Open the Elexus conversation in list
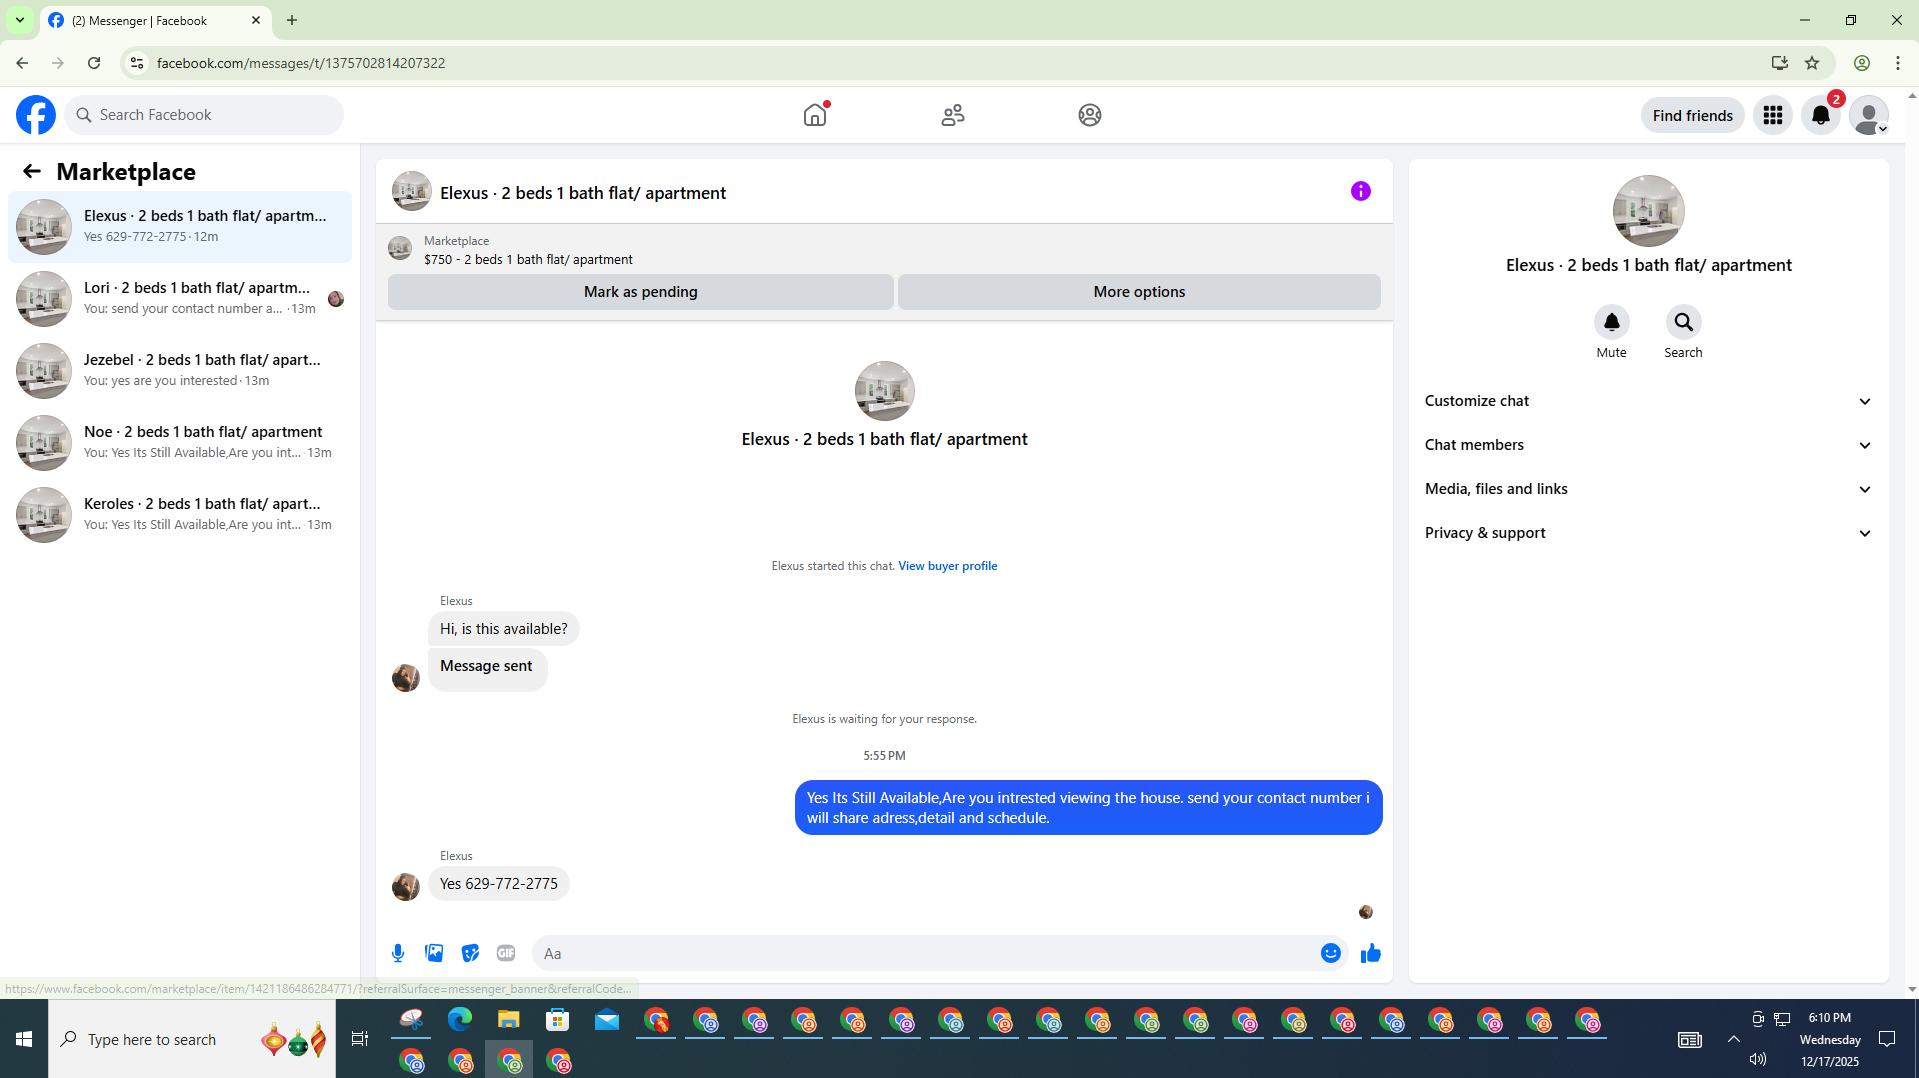1919x1078 pixels. 180,227
